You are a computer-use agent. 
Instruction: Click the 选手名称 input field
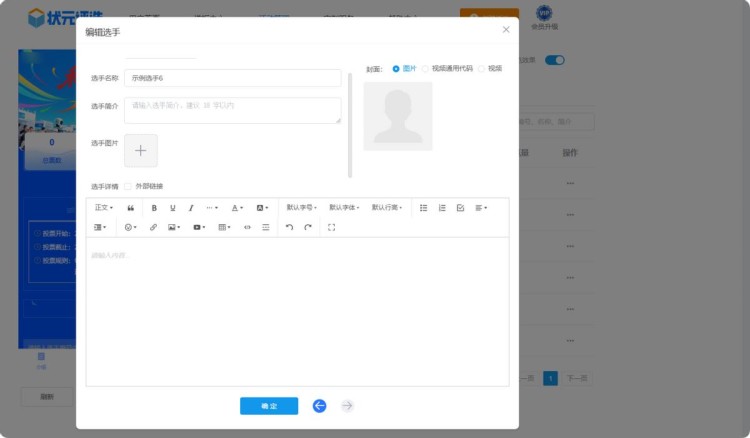[x=232, y=78]
